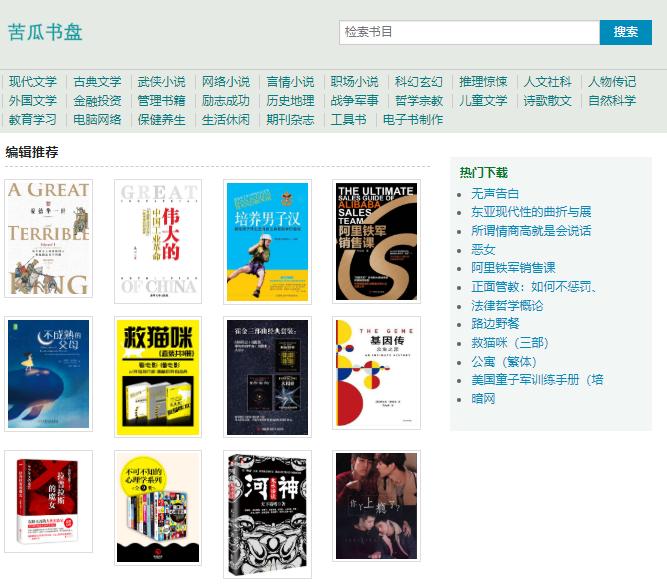The image size is (667, 588).
Task: Open the 武侠小说 category
Action: (162, 82)
